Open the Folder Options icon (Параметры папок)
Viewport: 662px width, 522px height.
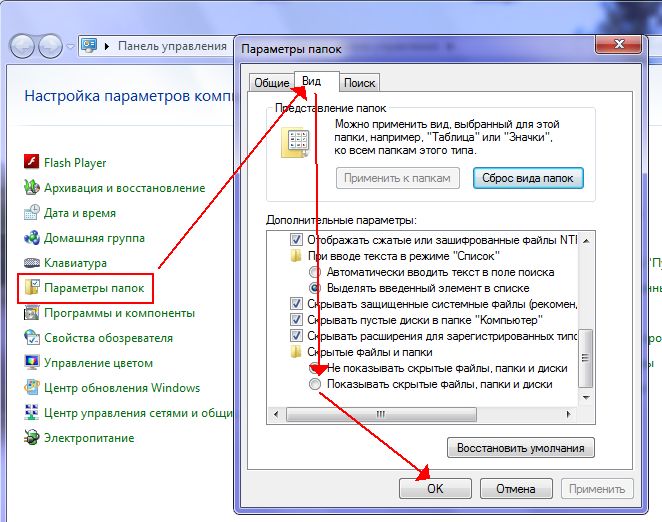pos(32,287)
